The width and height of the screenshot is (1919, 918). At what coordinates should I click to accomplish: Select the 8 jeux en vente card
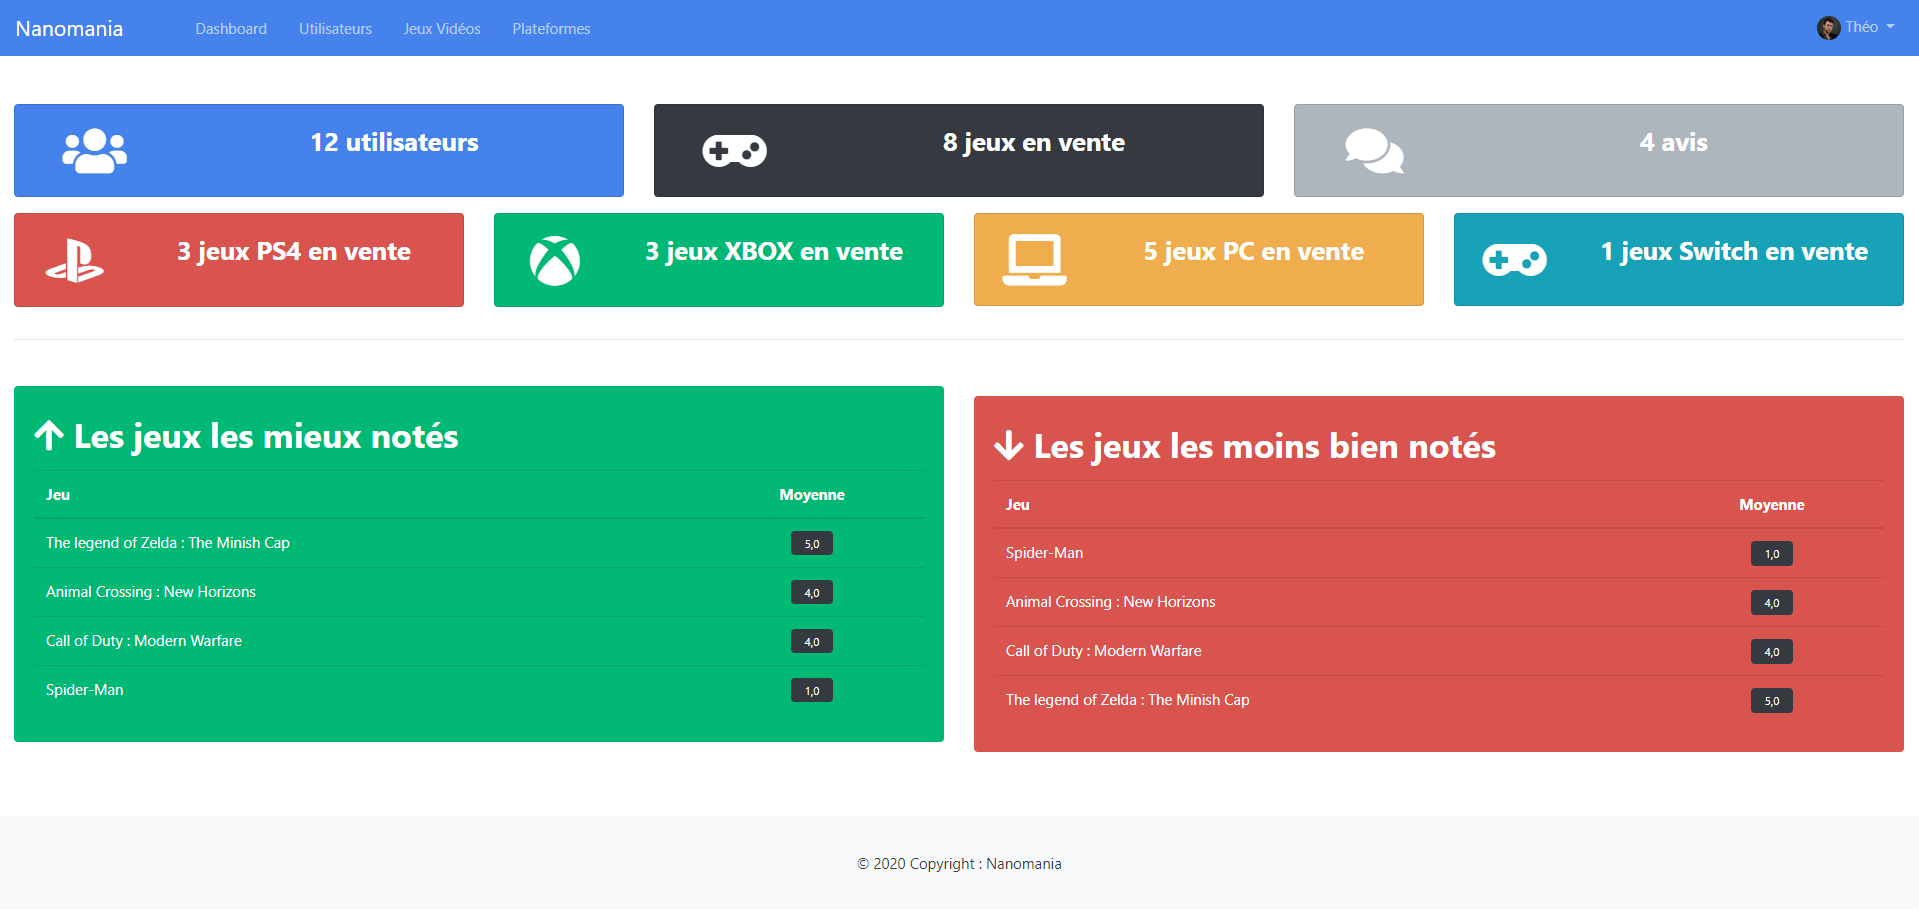click(x=959, y=151)
